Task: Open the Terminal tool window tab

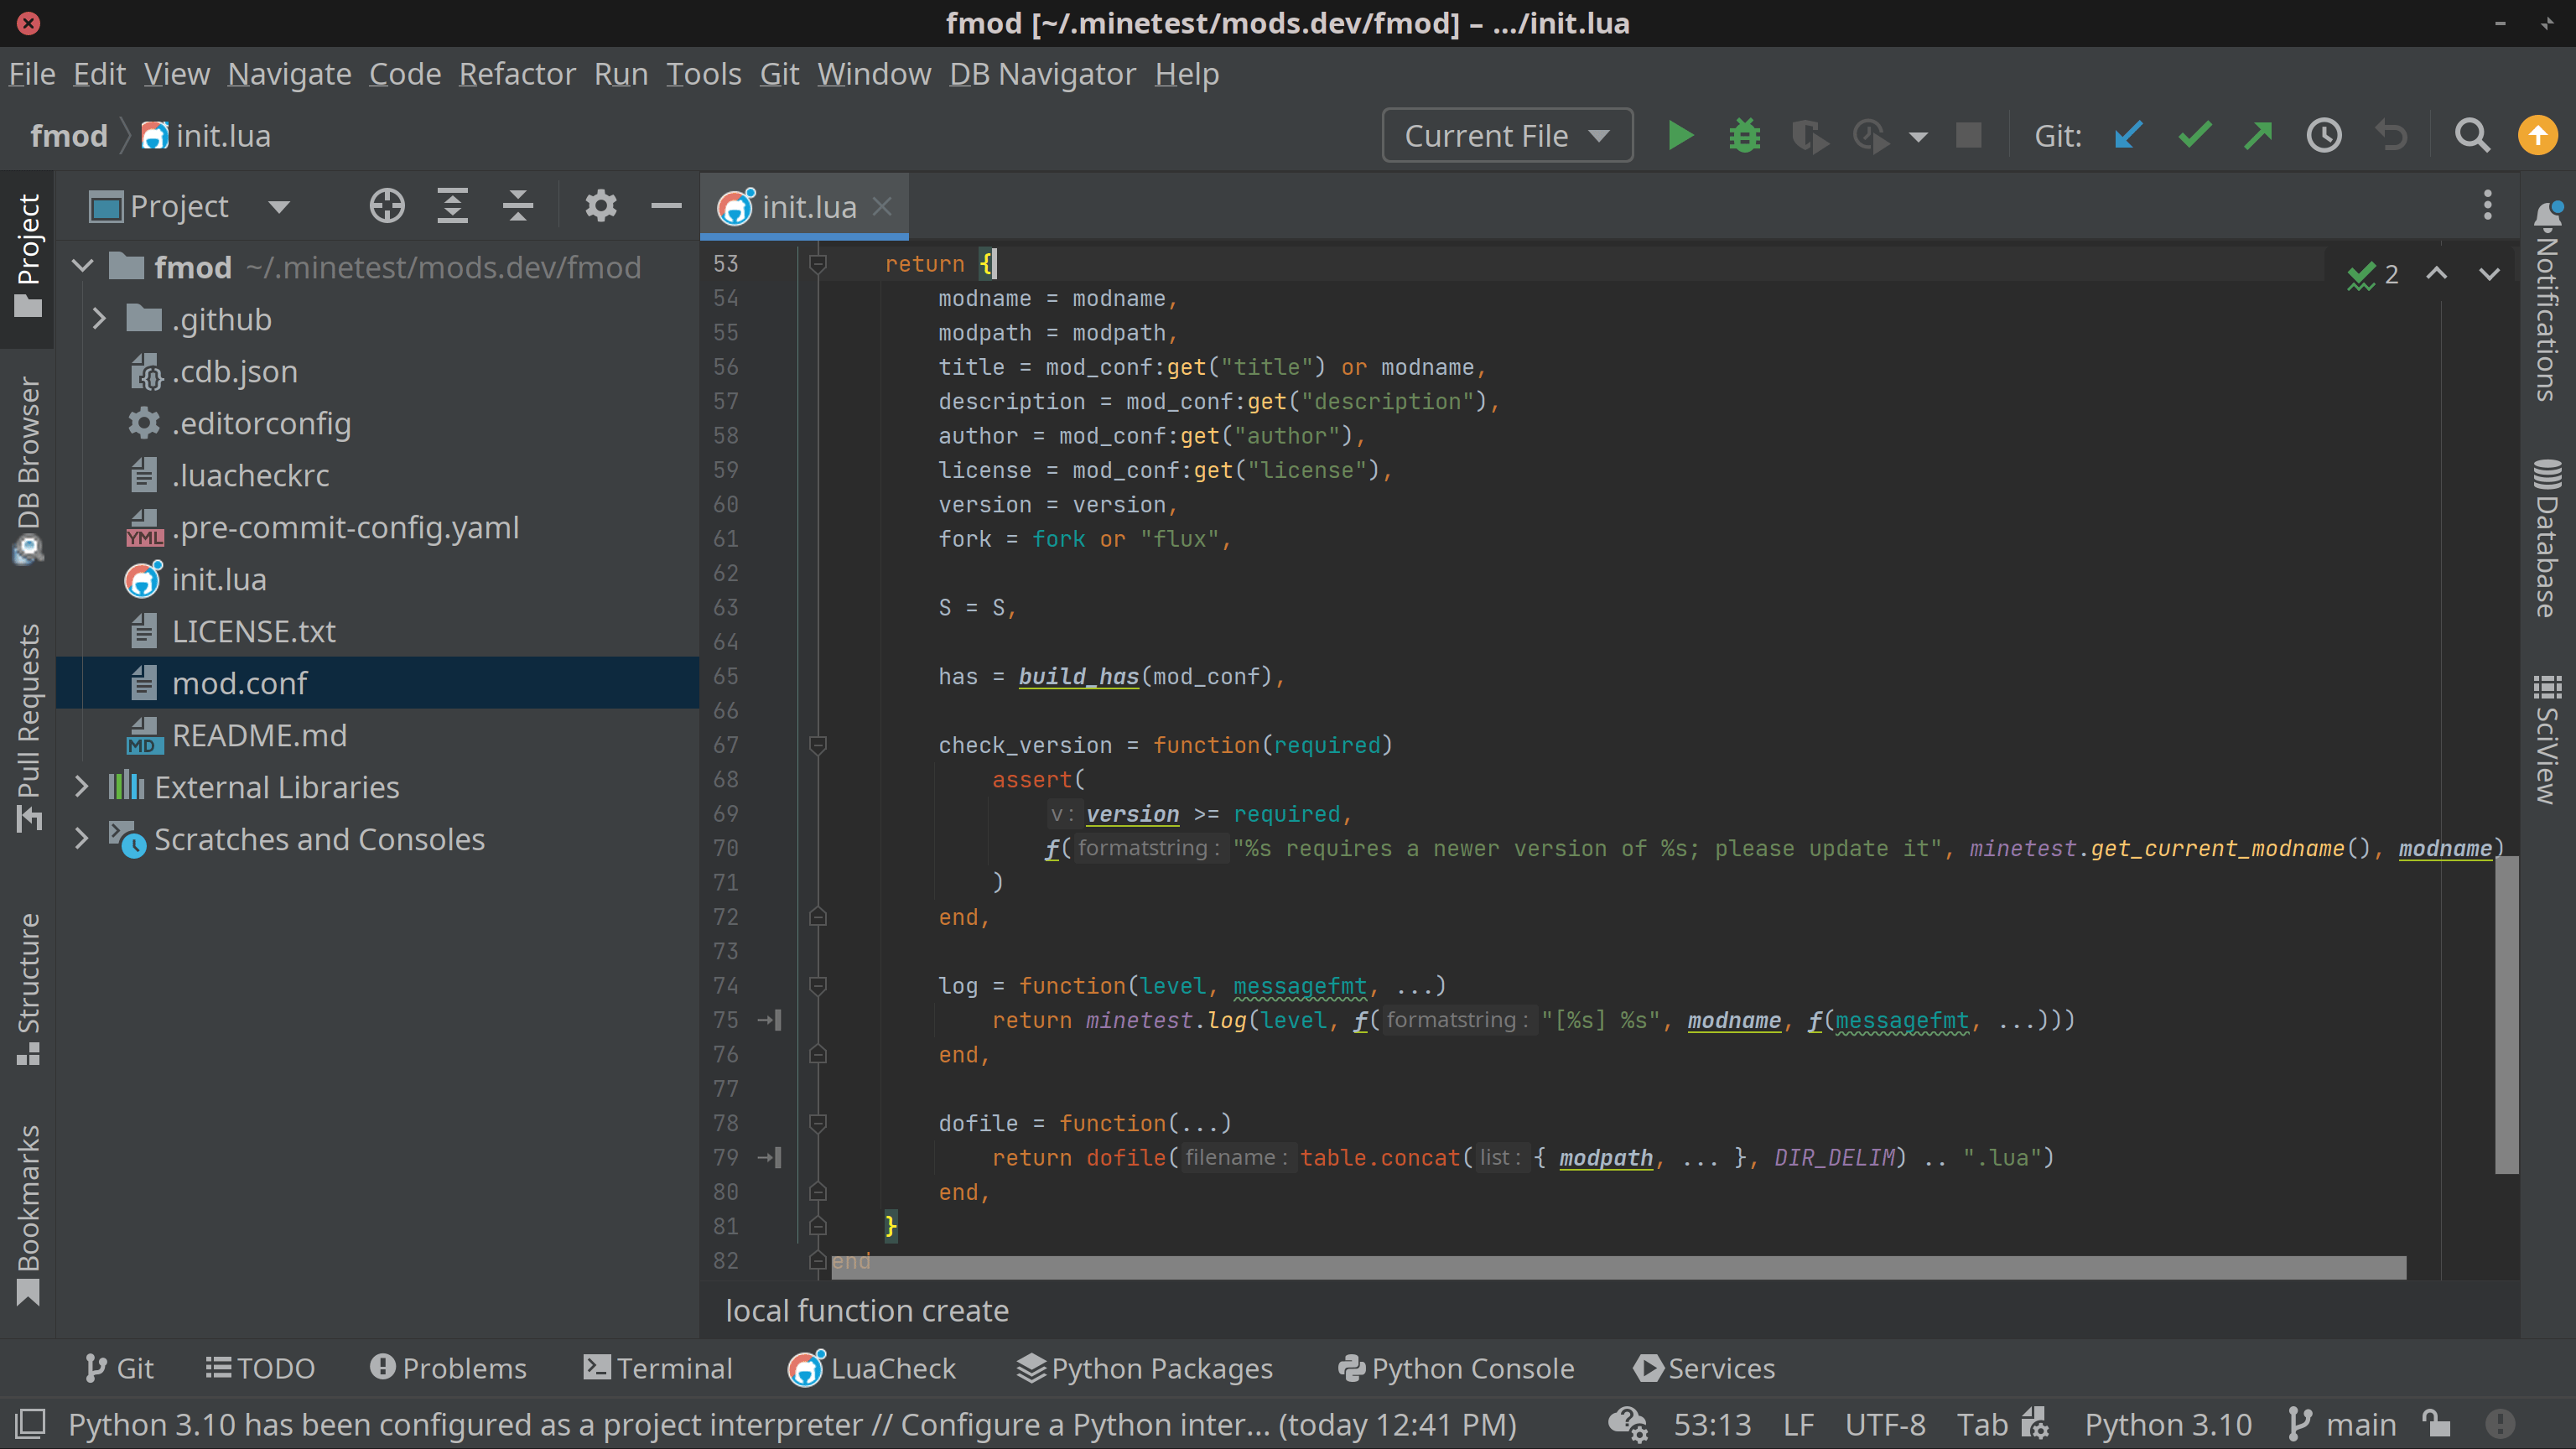Action: coord(658,1368)
